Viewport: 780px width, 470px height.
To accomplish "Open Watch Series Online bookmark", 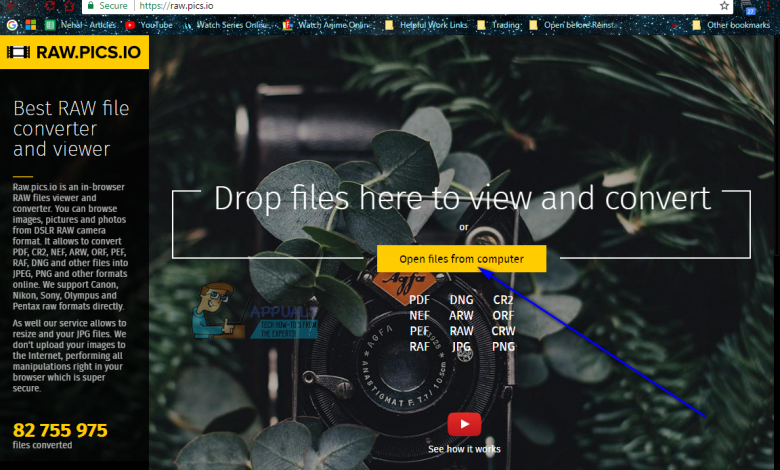I will pos(226,25).
